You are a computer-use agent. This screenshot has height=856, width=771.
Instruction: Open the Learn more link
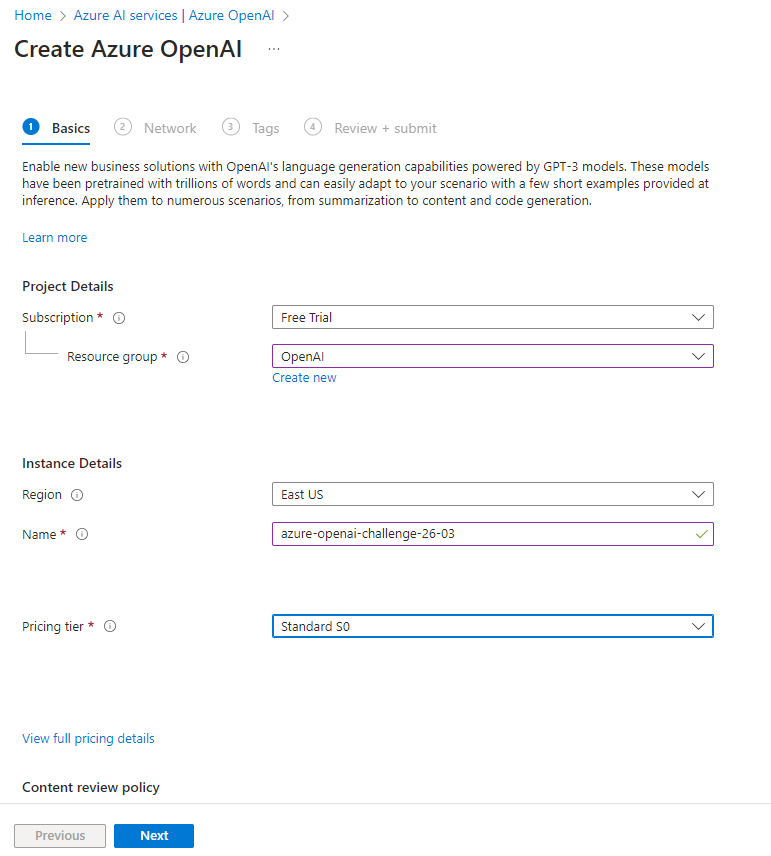(55, 237)
